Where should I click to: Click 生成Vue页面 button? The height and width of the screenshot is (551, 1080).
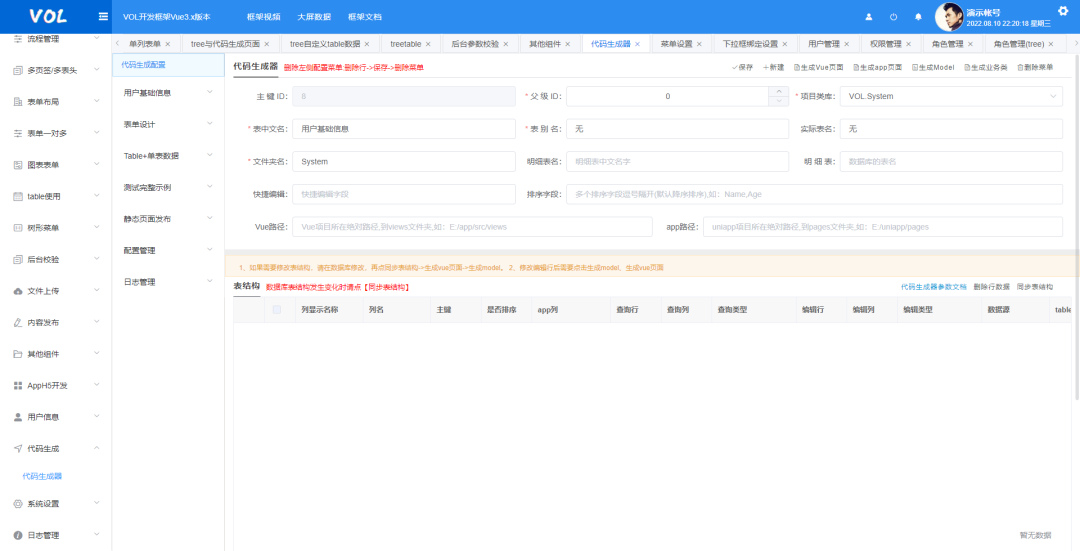coord(818,67)
